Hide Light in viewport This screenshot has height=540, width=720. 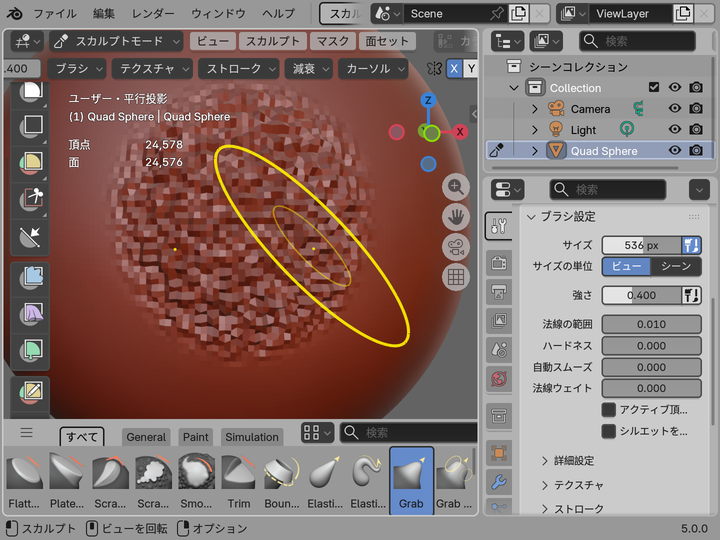click(x=675, y=129)
